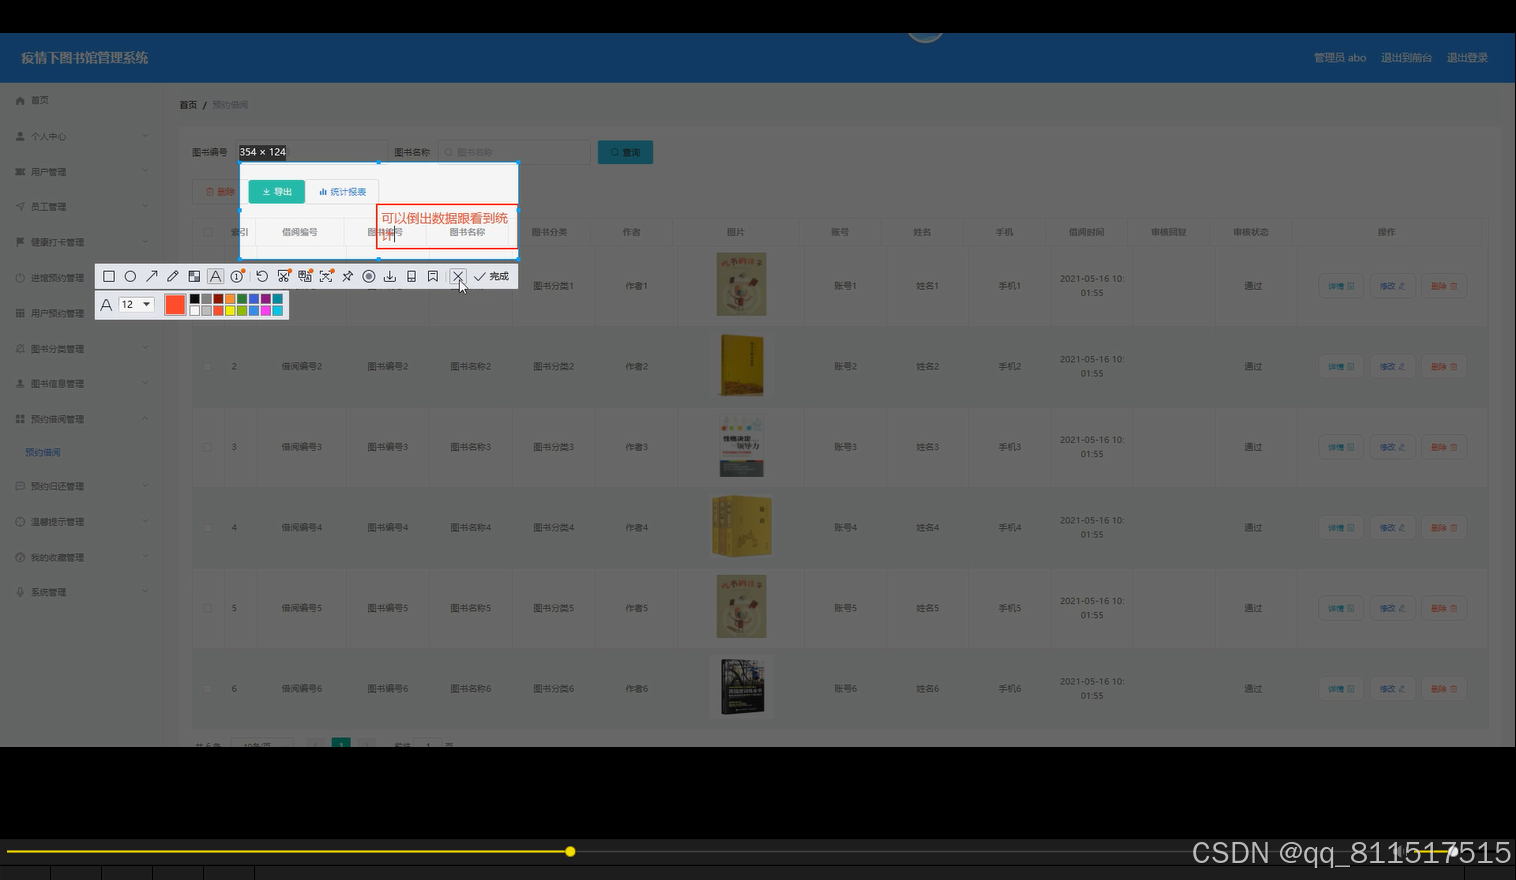Image resolution: width=1516 pixels, height=880 pixels.
Task: Expand the 预约归还管理 menu arrow
Action: tap(145, 486)
